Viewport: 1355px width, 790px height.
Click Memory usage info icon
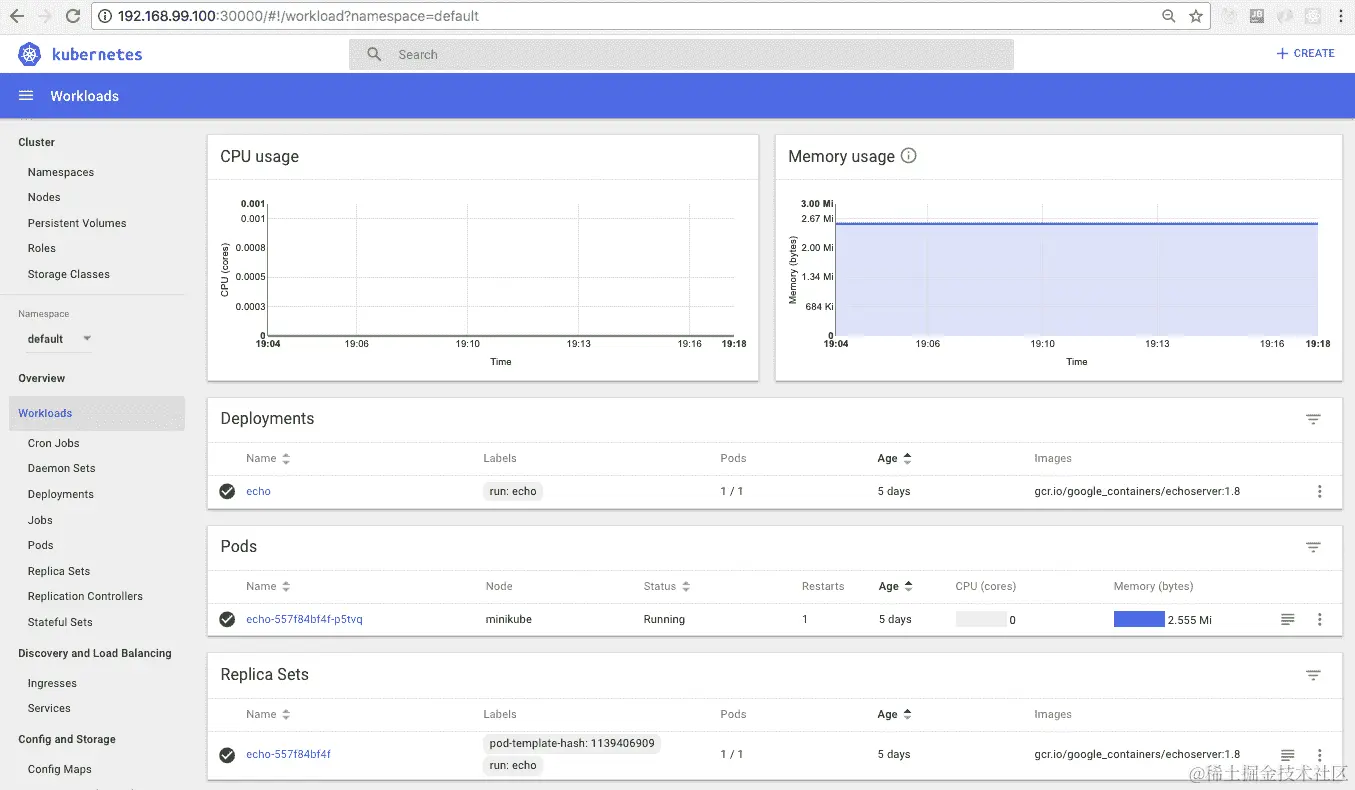[908, 156]
